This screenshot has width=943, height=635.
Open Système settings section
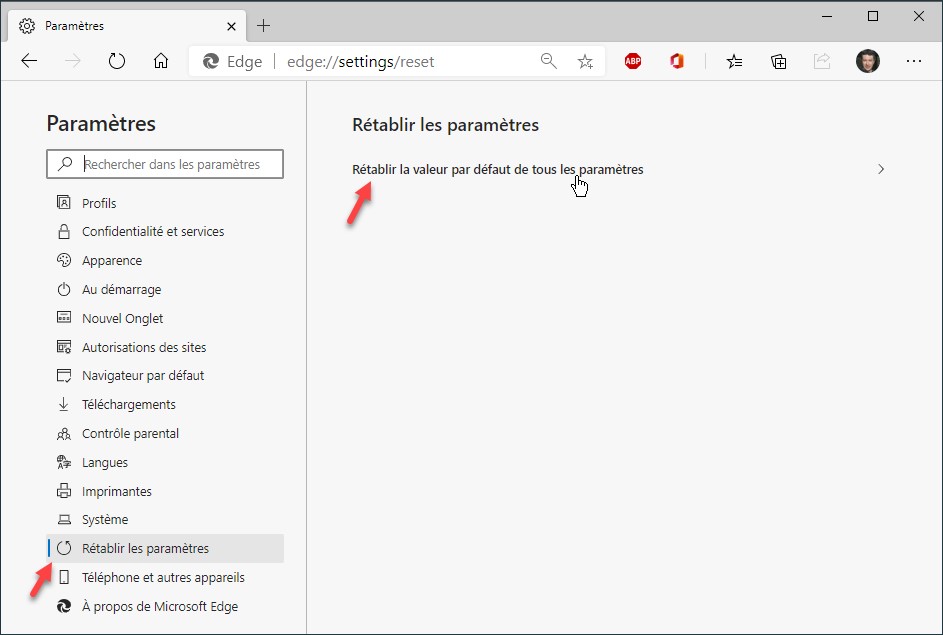(x=165, y=519)
